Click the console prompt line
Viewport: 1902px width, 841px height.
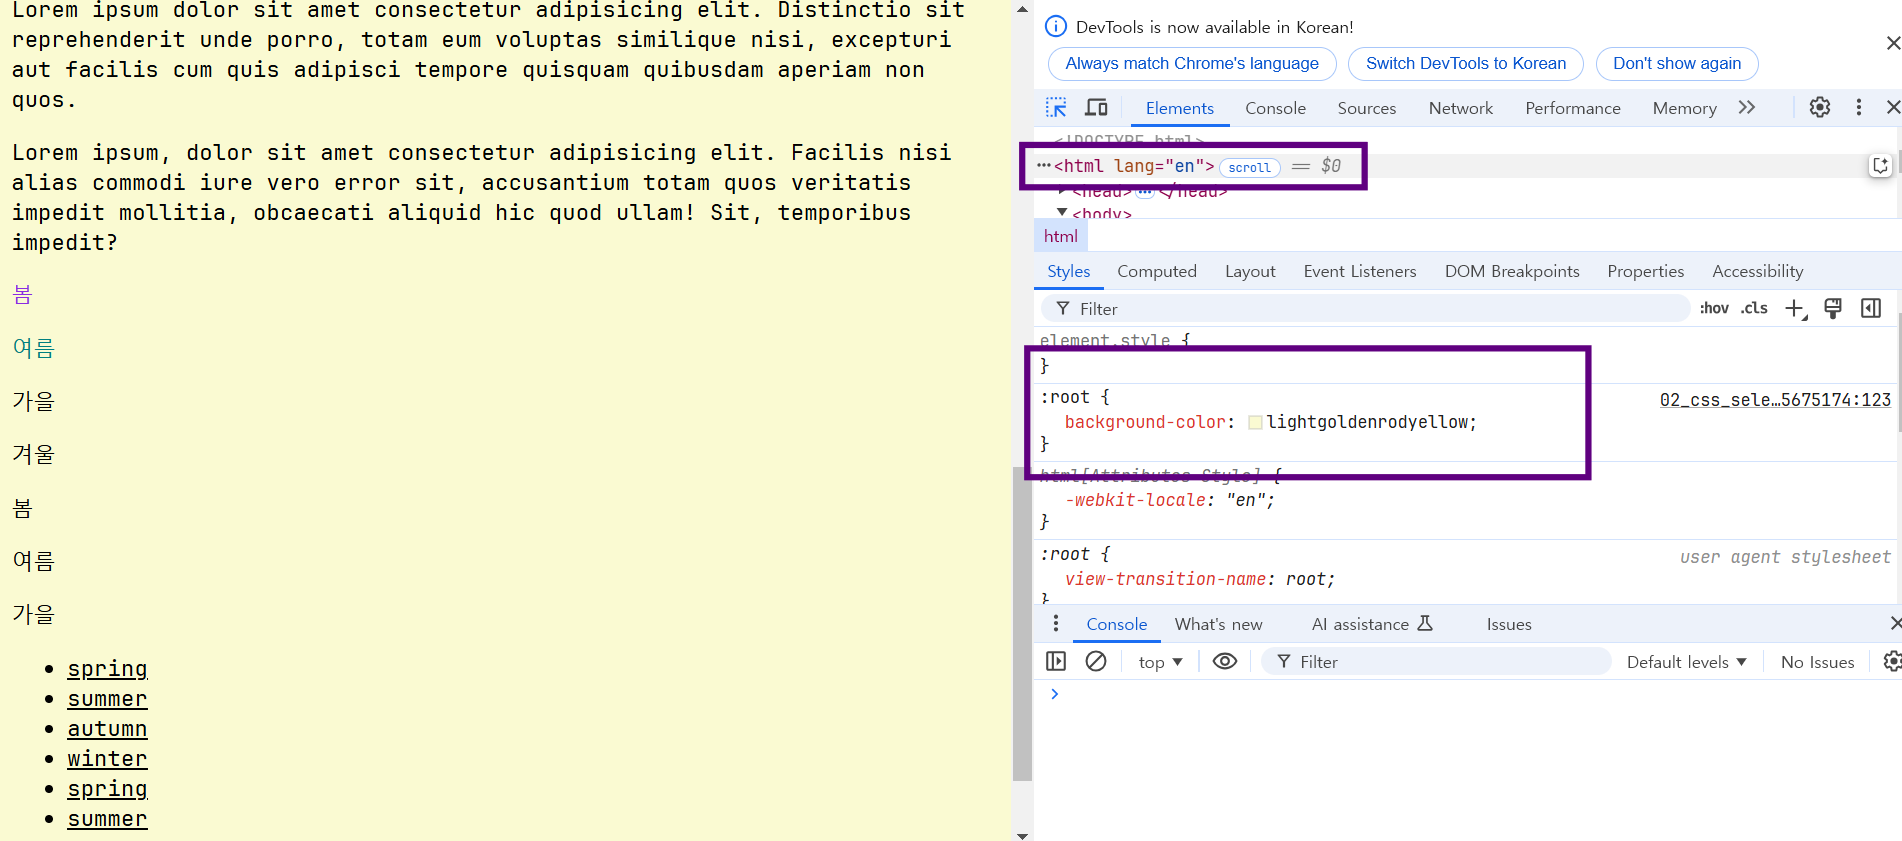click(x=1468, y=694)
